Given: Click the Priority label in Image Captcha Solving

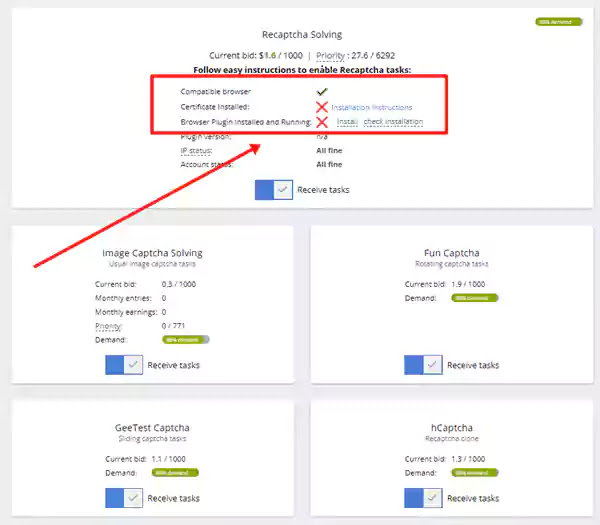Looking at the screenshot, I should (108, 326).
